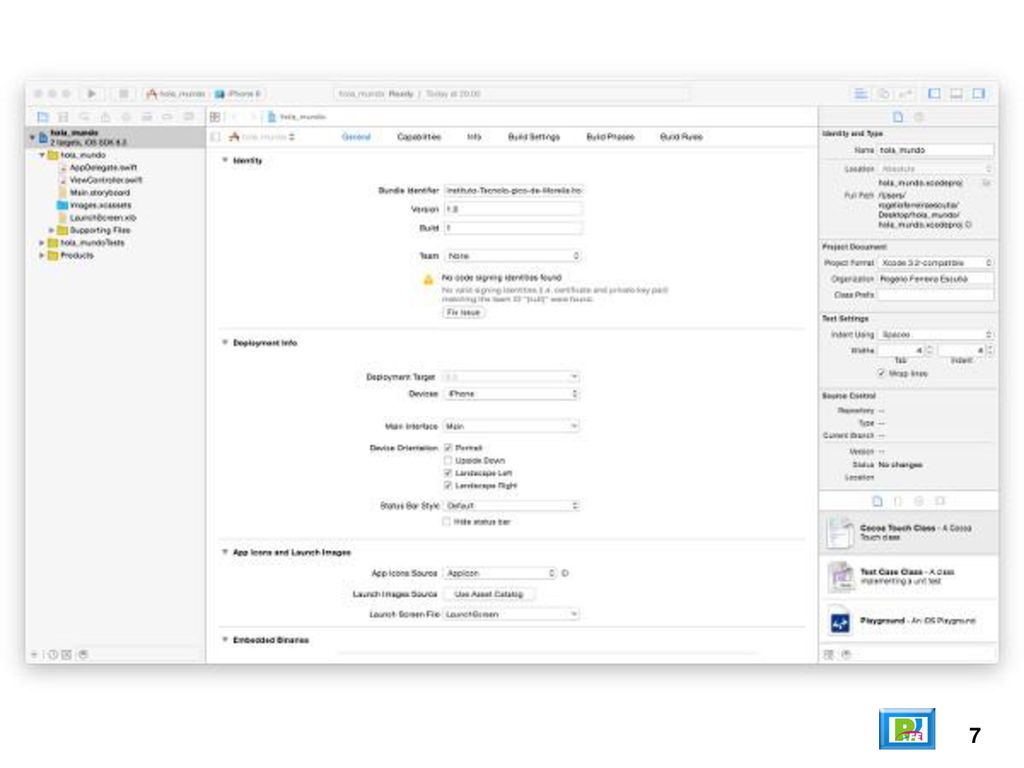Show the File inspector icon
The width and height of the screenshot is (1024, 768).
pyautogui.click(x=898, y=117)
